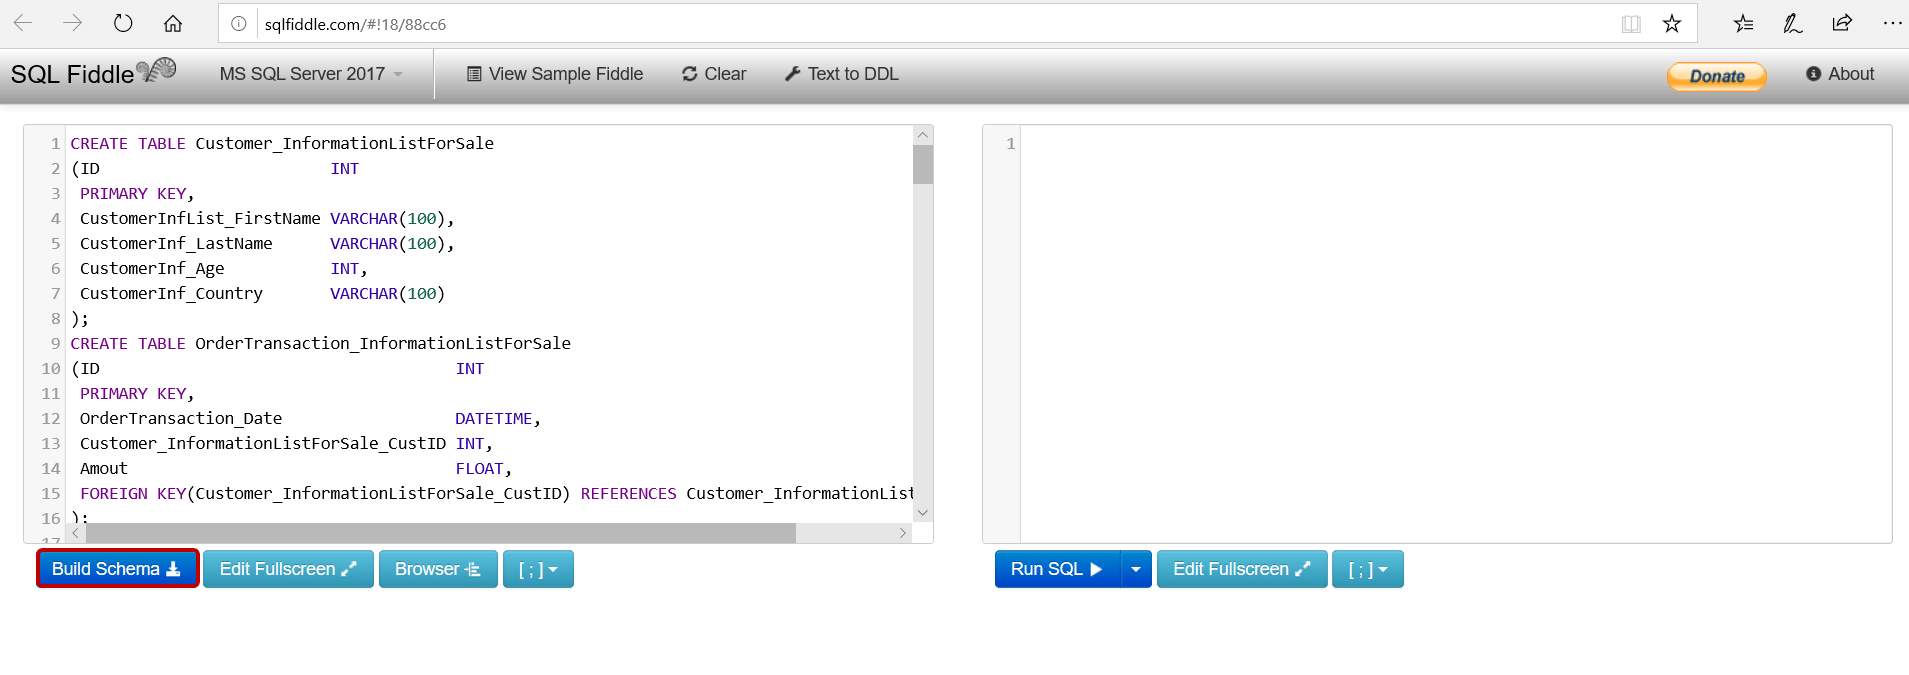The height and width of the screenshot is (675, 1909).
Task: Click the FOREIGN keyword on line 15
Action: [114, 493]
